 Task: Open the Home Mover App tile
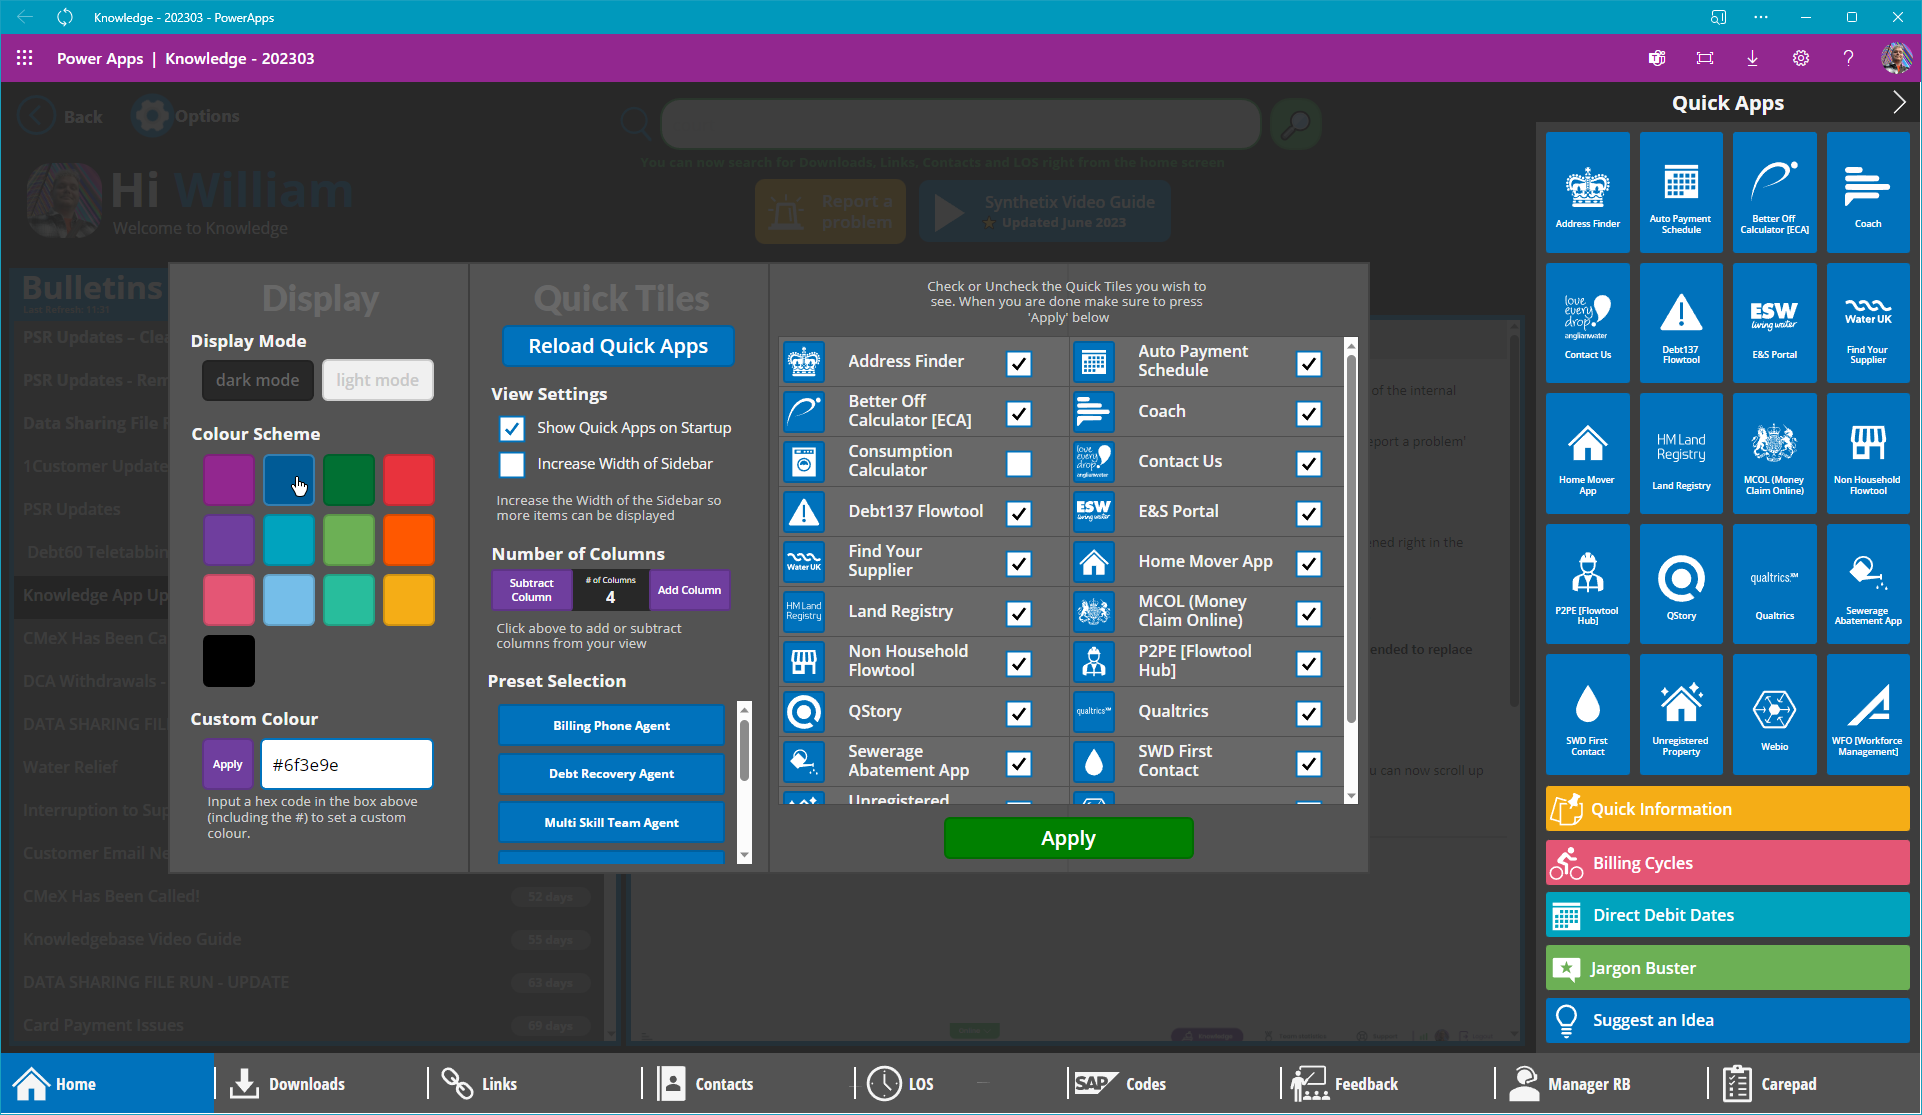tap(1587, 453)
